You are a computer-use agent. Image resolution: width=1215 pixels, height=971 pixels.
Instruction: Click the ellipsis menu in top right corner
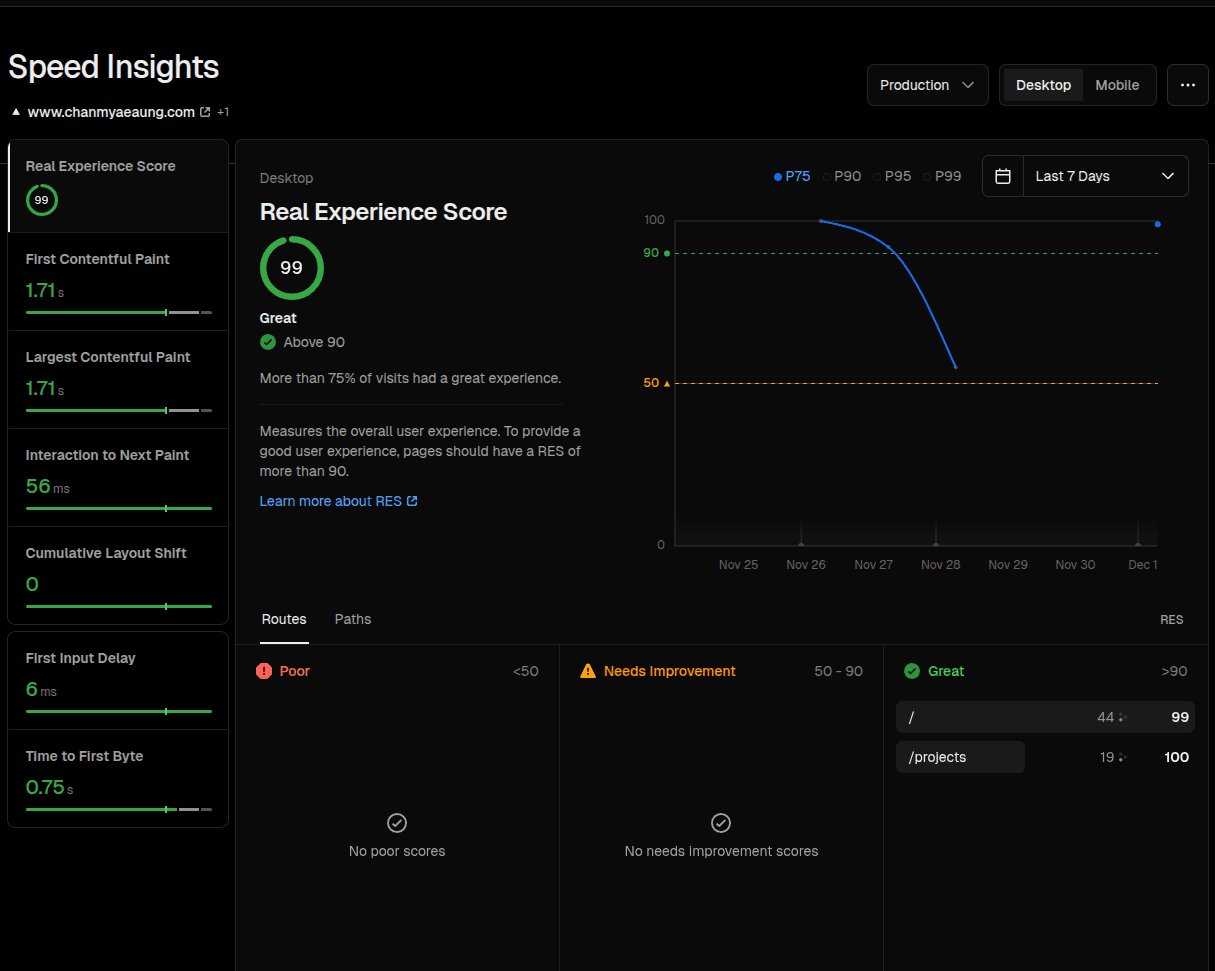[x=1188, y=85]
